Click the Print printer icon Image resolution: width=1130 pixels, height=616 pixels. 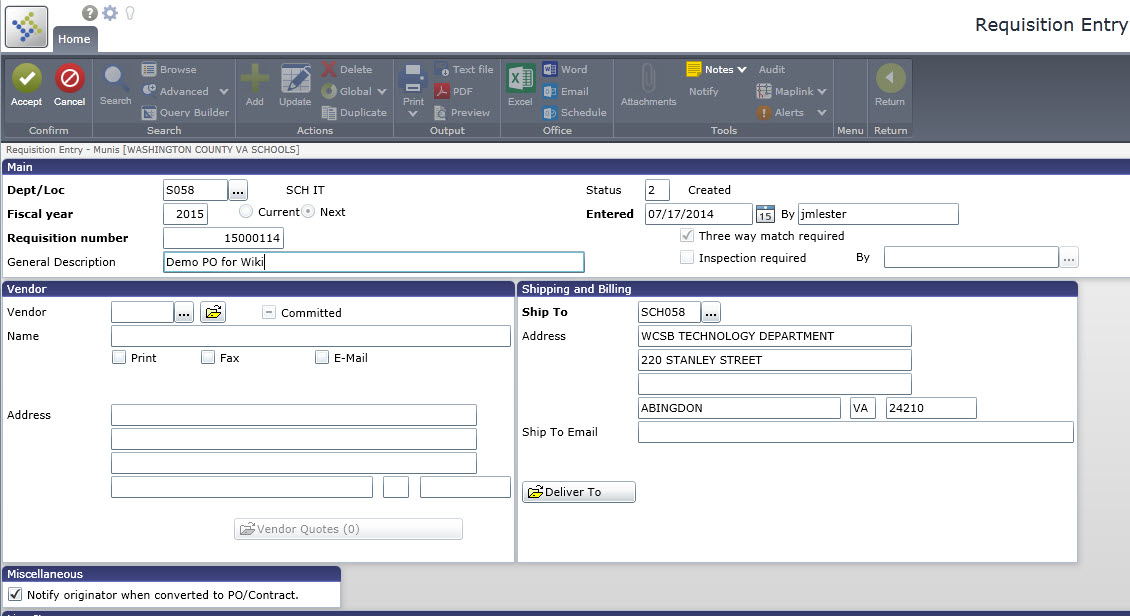pos(413,78)
